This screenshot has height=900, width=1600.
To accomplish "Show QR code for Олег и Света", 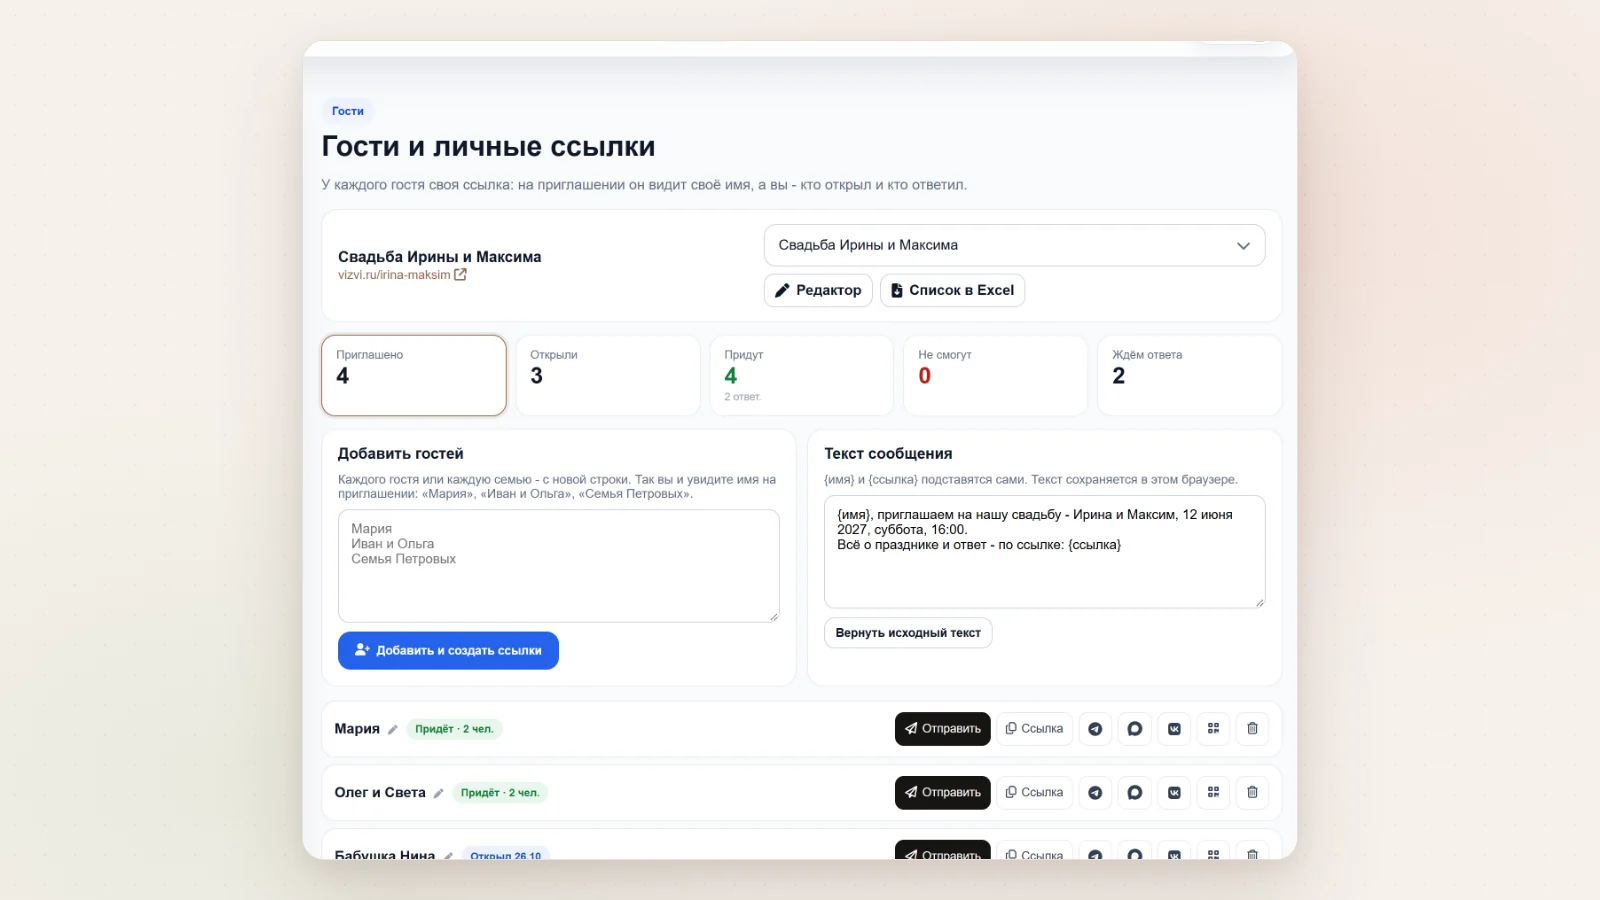I will point(1213,793).
